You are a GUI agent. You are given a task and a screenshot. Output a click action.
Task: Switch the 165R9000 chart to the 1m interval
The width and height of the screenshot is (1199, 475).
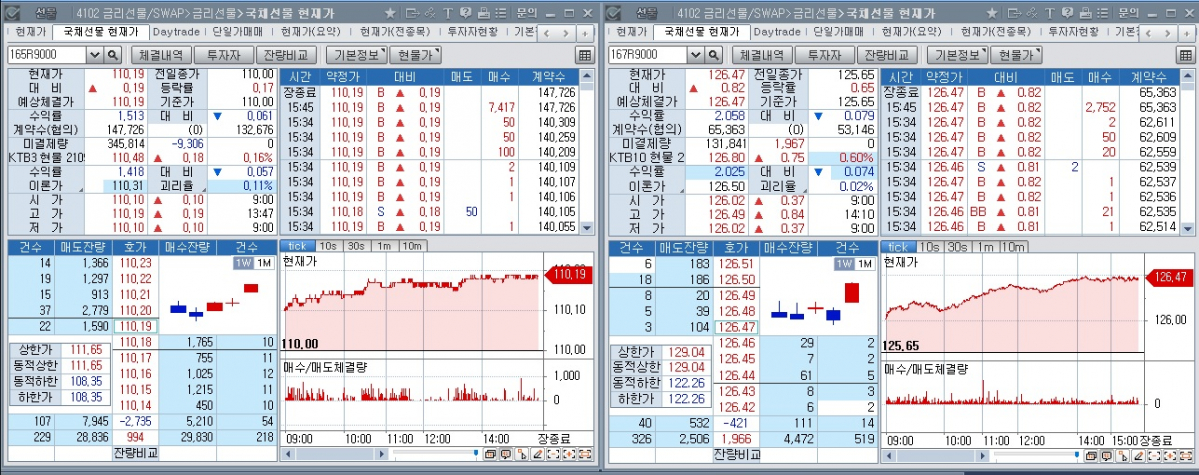(384, 246)
